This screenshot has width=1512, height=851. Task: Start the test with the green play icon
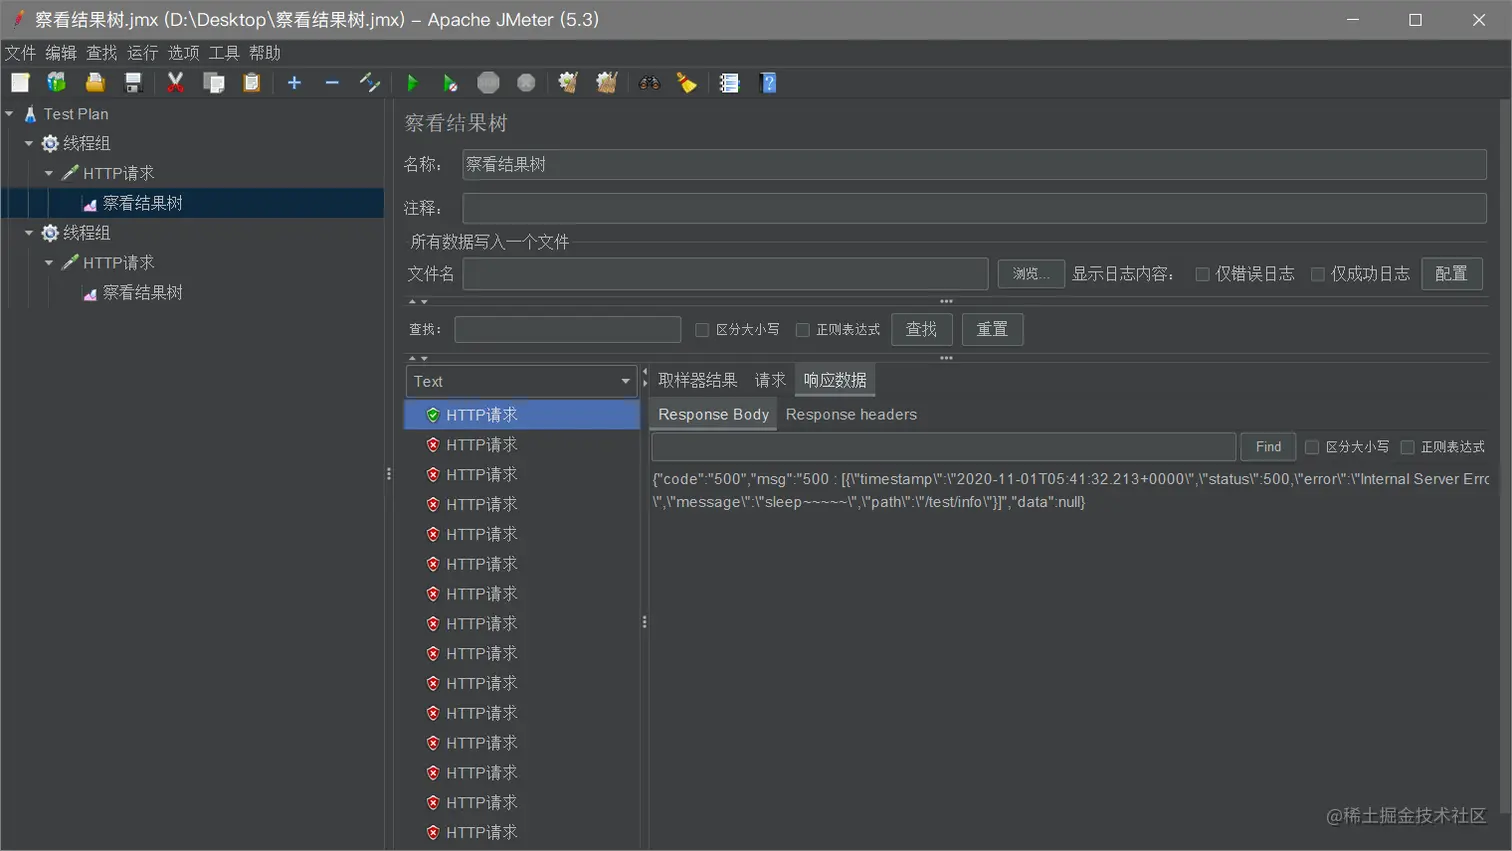pos(412,83)
